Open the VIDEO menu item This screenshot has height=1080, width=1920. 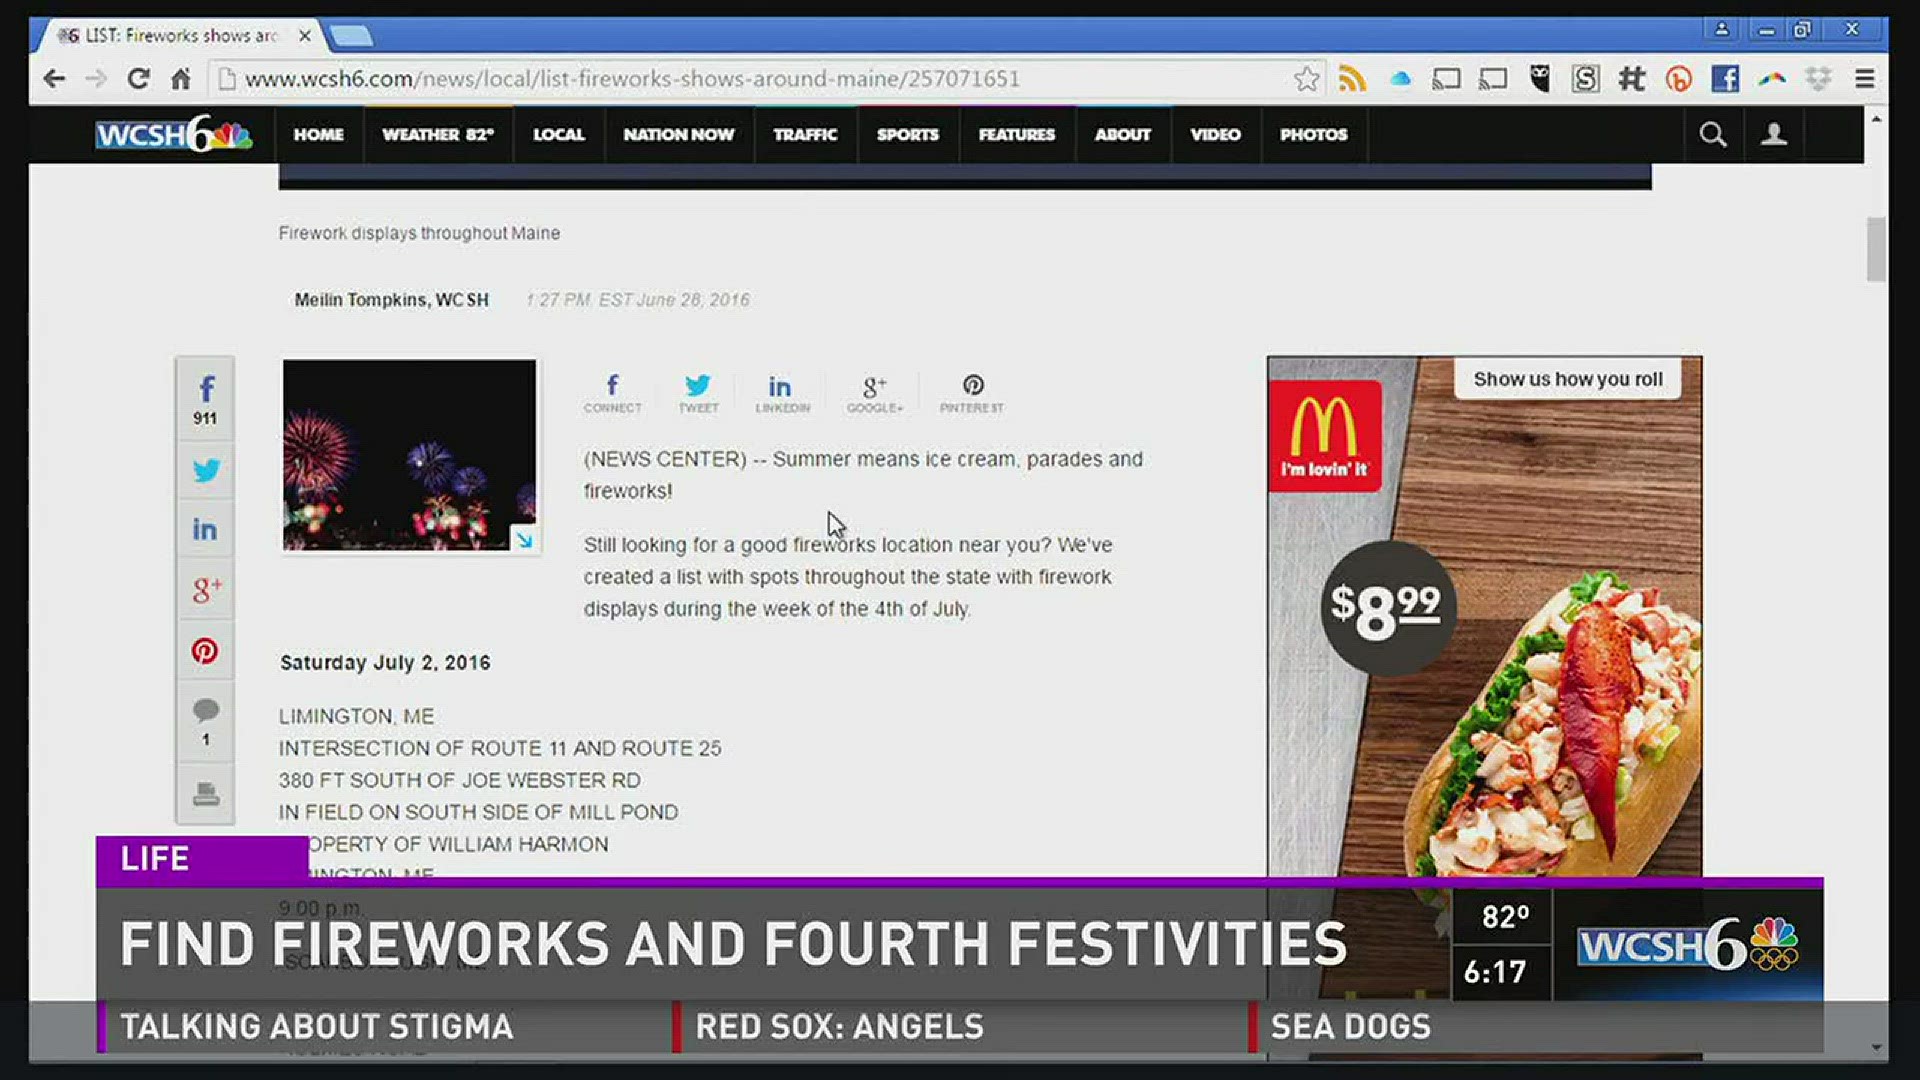pos(1216,134)
